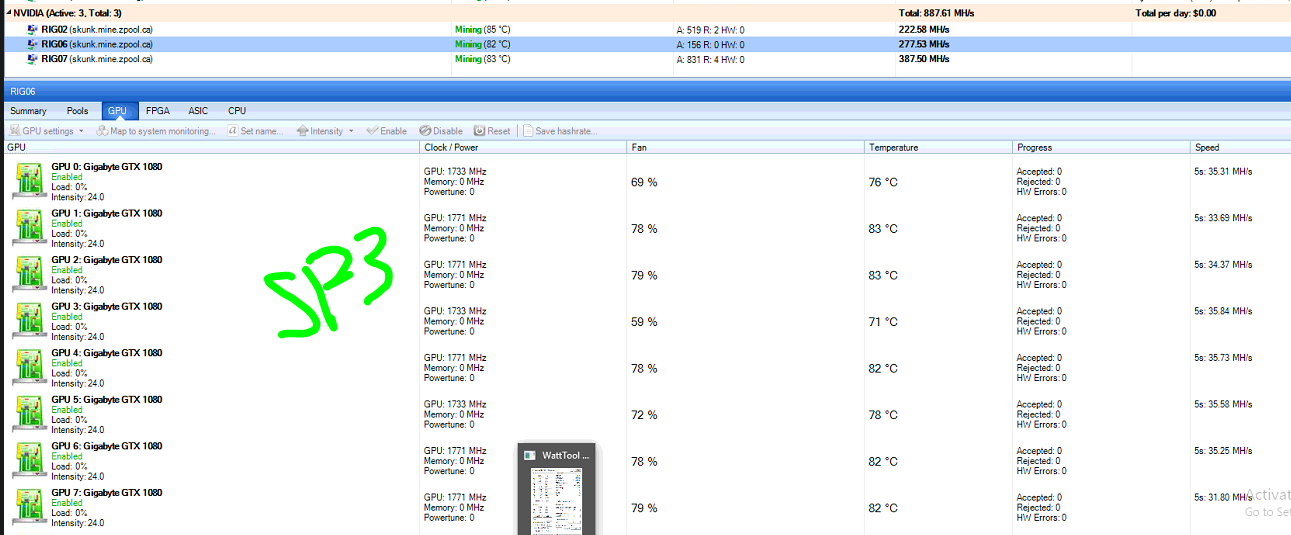The height and width of the screenshot is (535, 1291).
Task: Click GPU 3 fan value 59 %
Action: click(x=645, y=322)
